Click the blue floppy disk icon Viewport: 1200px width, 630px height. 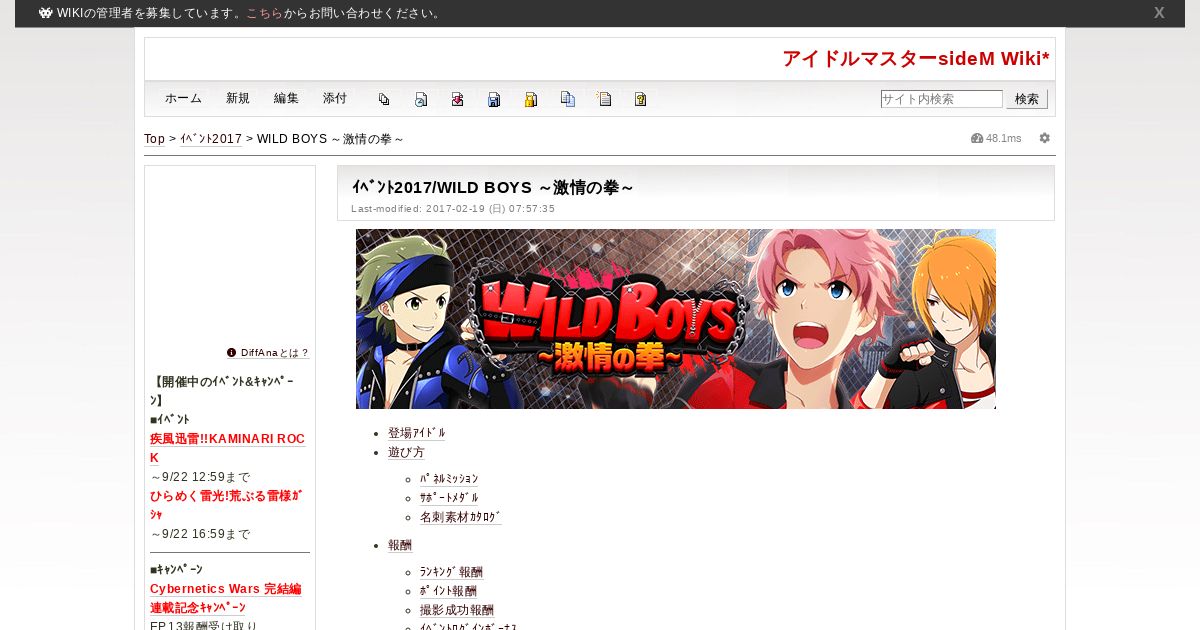494,99
